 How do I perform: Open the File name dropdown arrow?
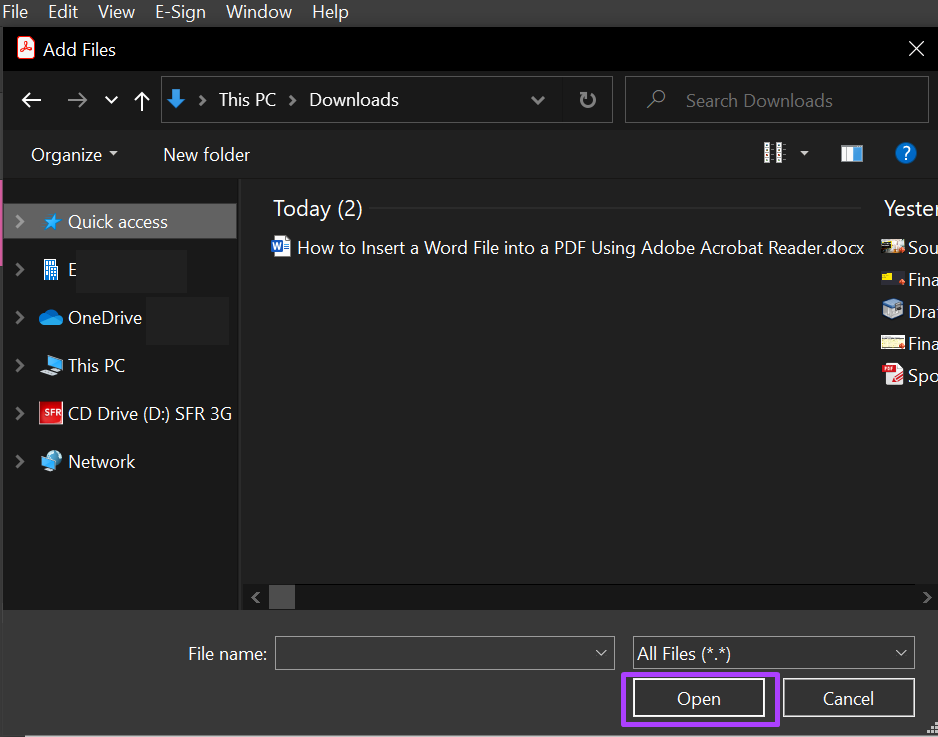coord(601,653)
